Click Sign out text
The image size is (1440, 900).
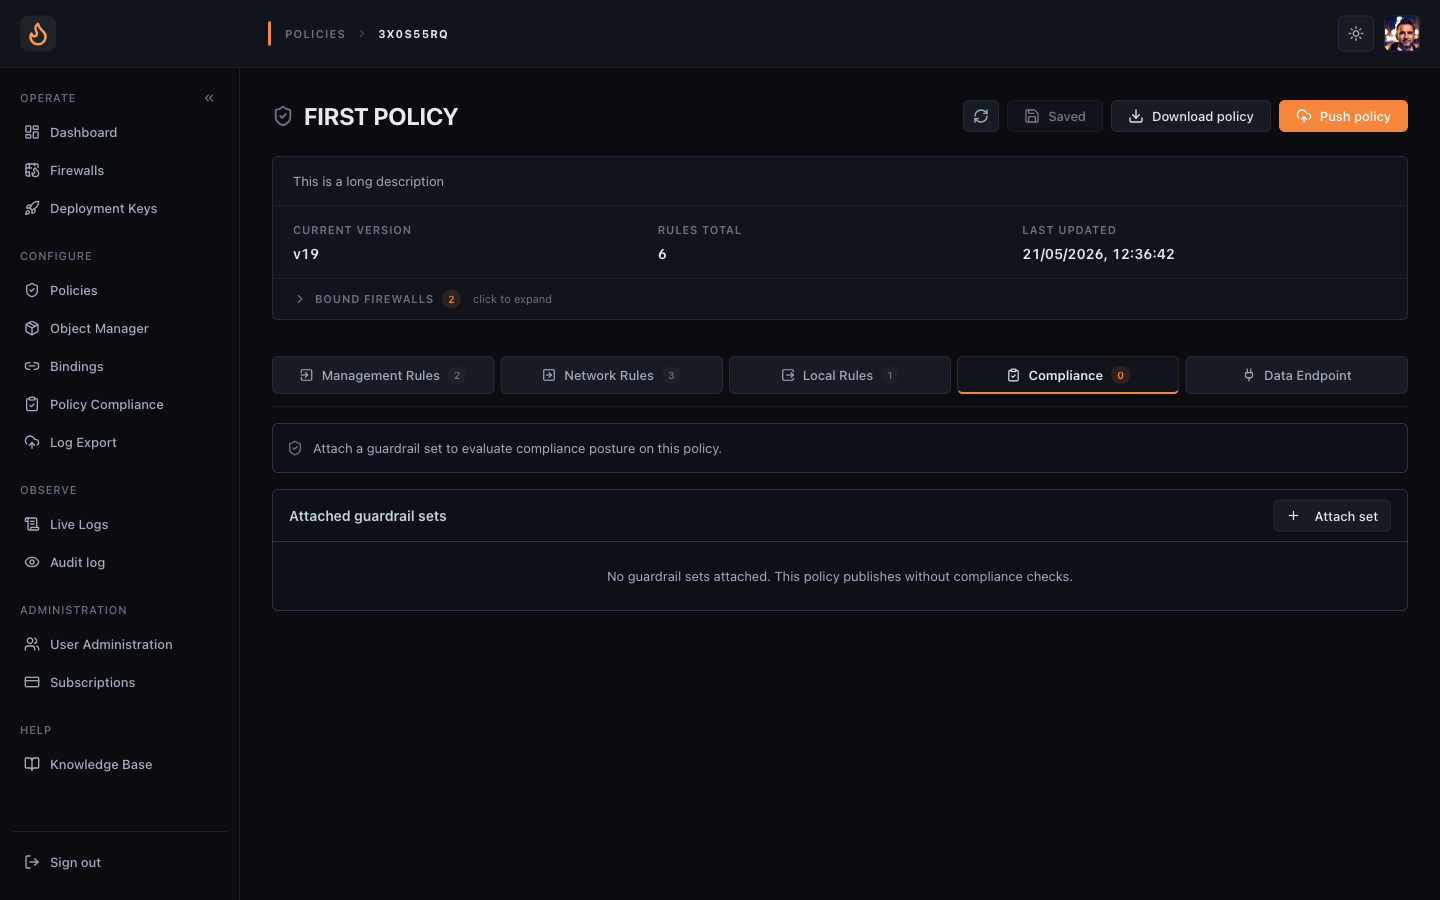click(75, 862)
